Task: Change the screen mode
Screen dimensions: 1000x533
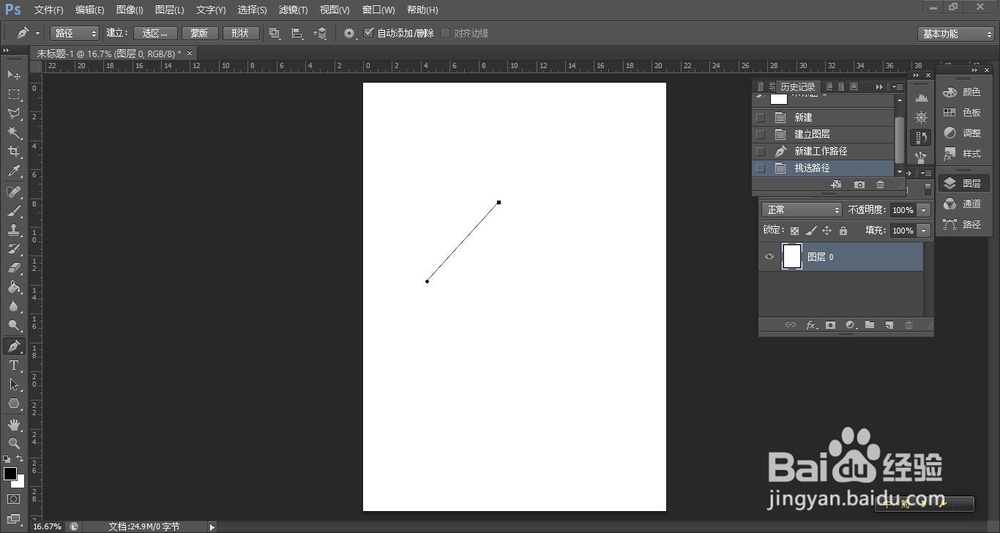Action: 13,518
